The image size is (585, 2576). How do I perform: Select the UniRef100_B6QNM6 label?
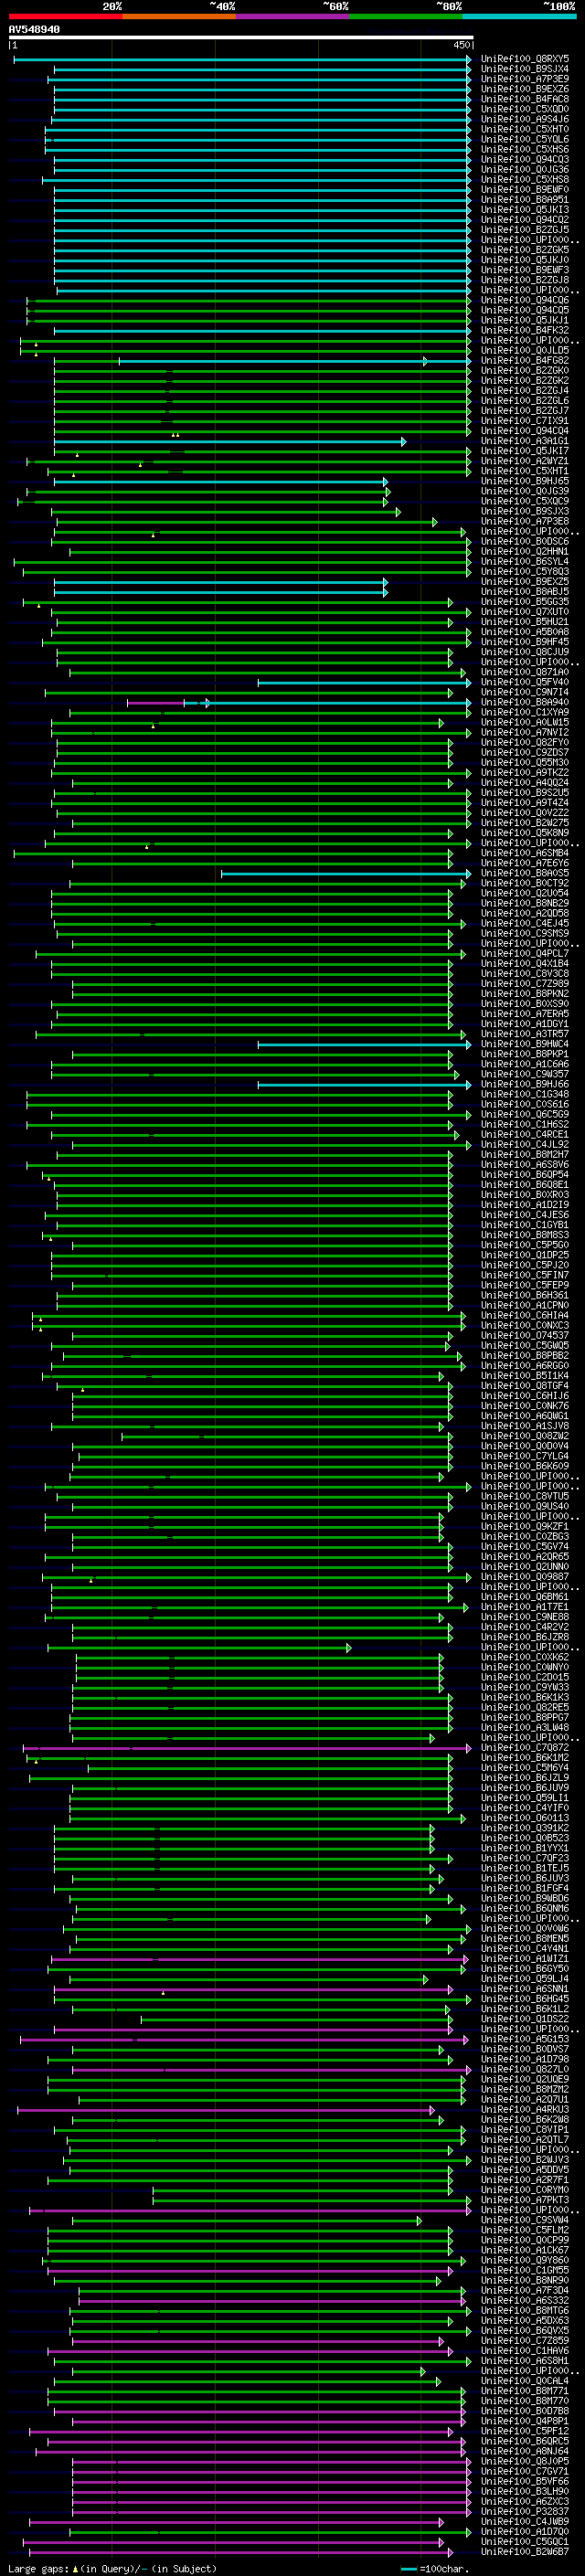point(525,1908)
